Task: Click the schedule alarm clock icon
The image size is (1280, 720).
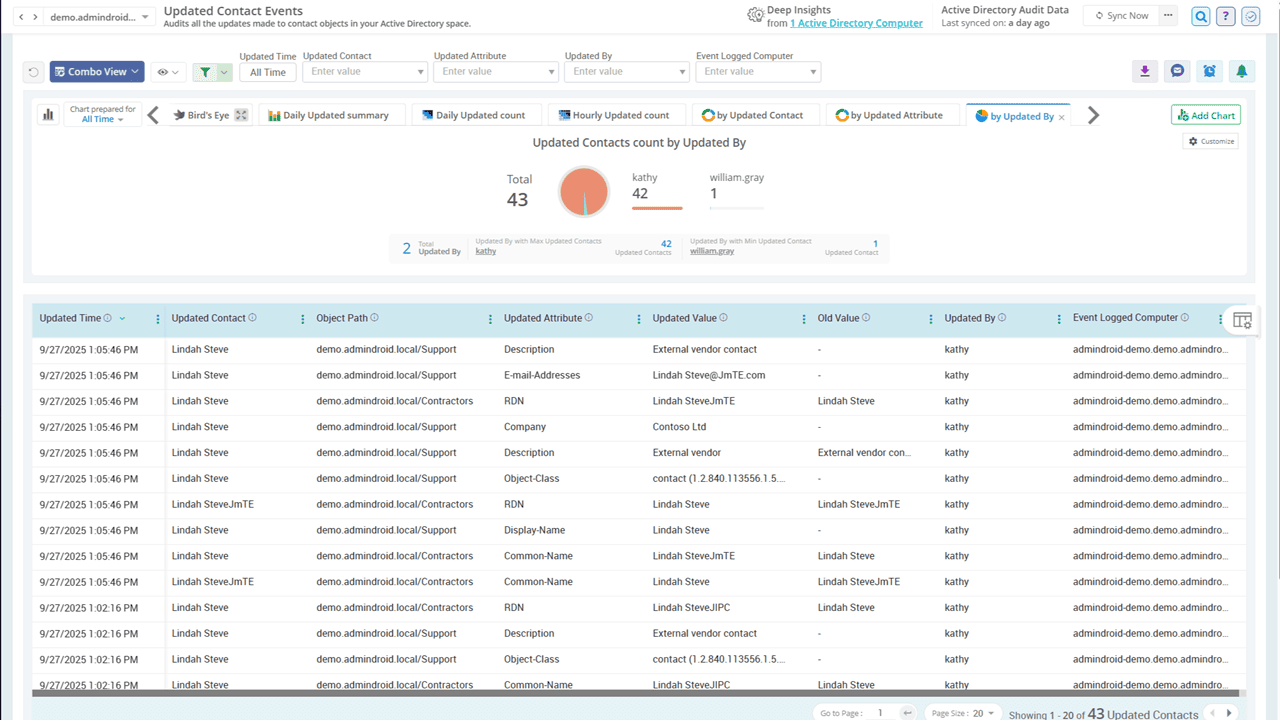Action: (x=1209, y=71)
